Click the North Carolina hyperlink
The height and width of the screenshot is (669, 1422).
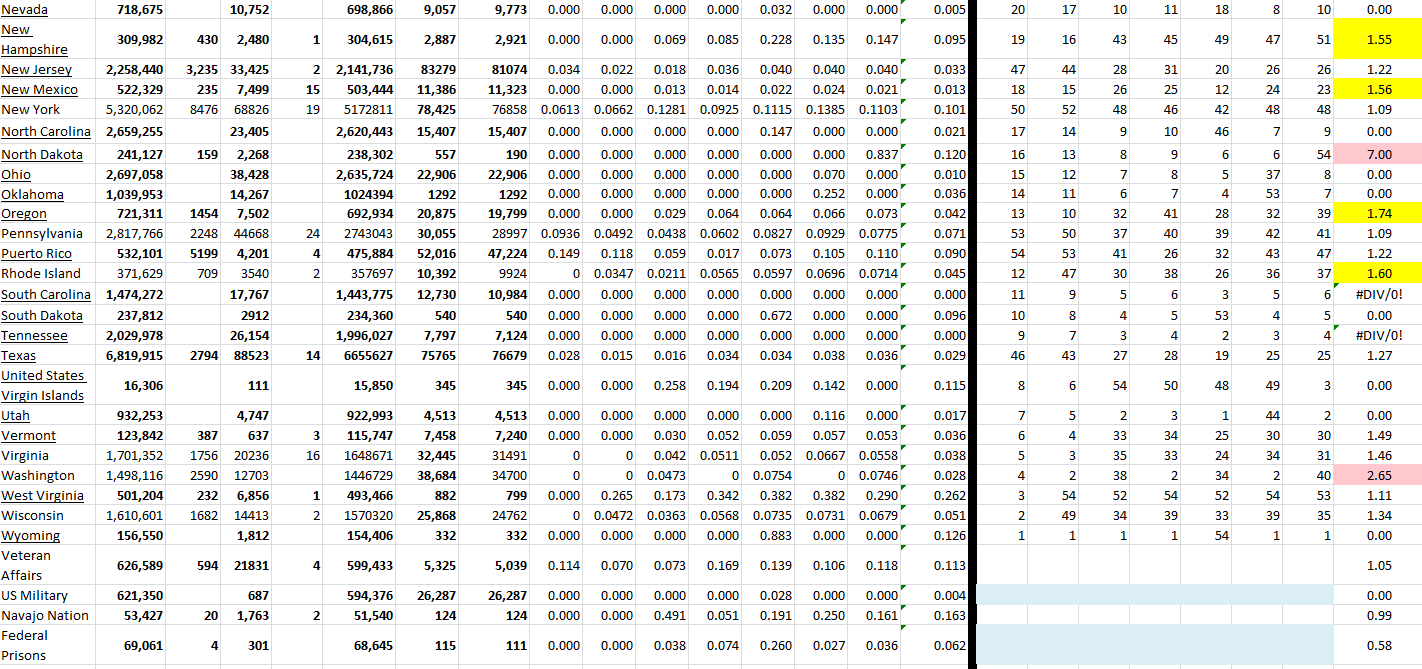(46, 132)
